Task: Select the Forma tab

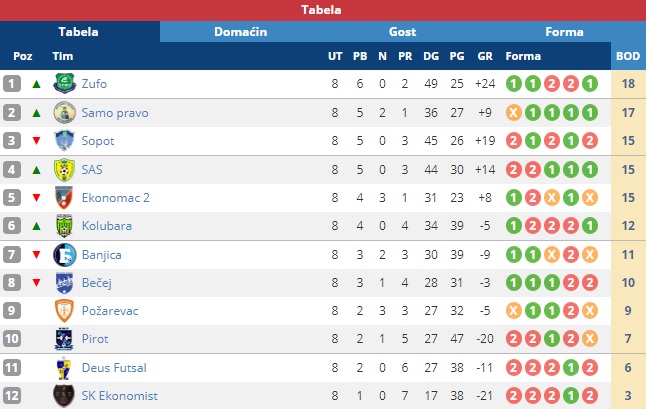Action: [x=564, y=32]
